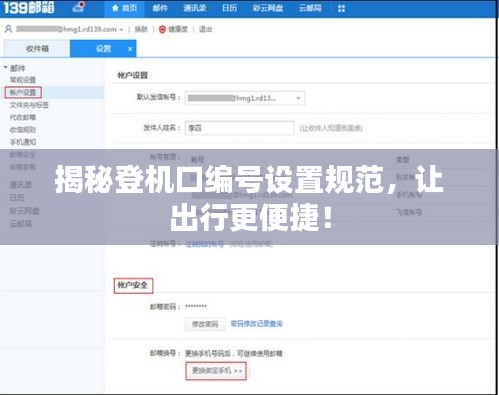
Task: Expand the account email dropdown in header
Action: [122, 30]
